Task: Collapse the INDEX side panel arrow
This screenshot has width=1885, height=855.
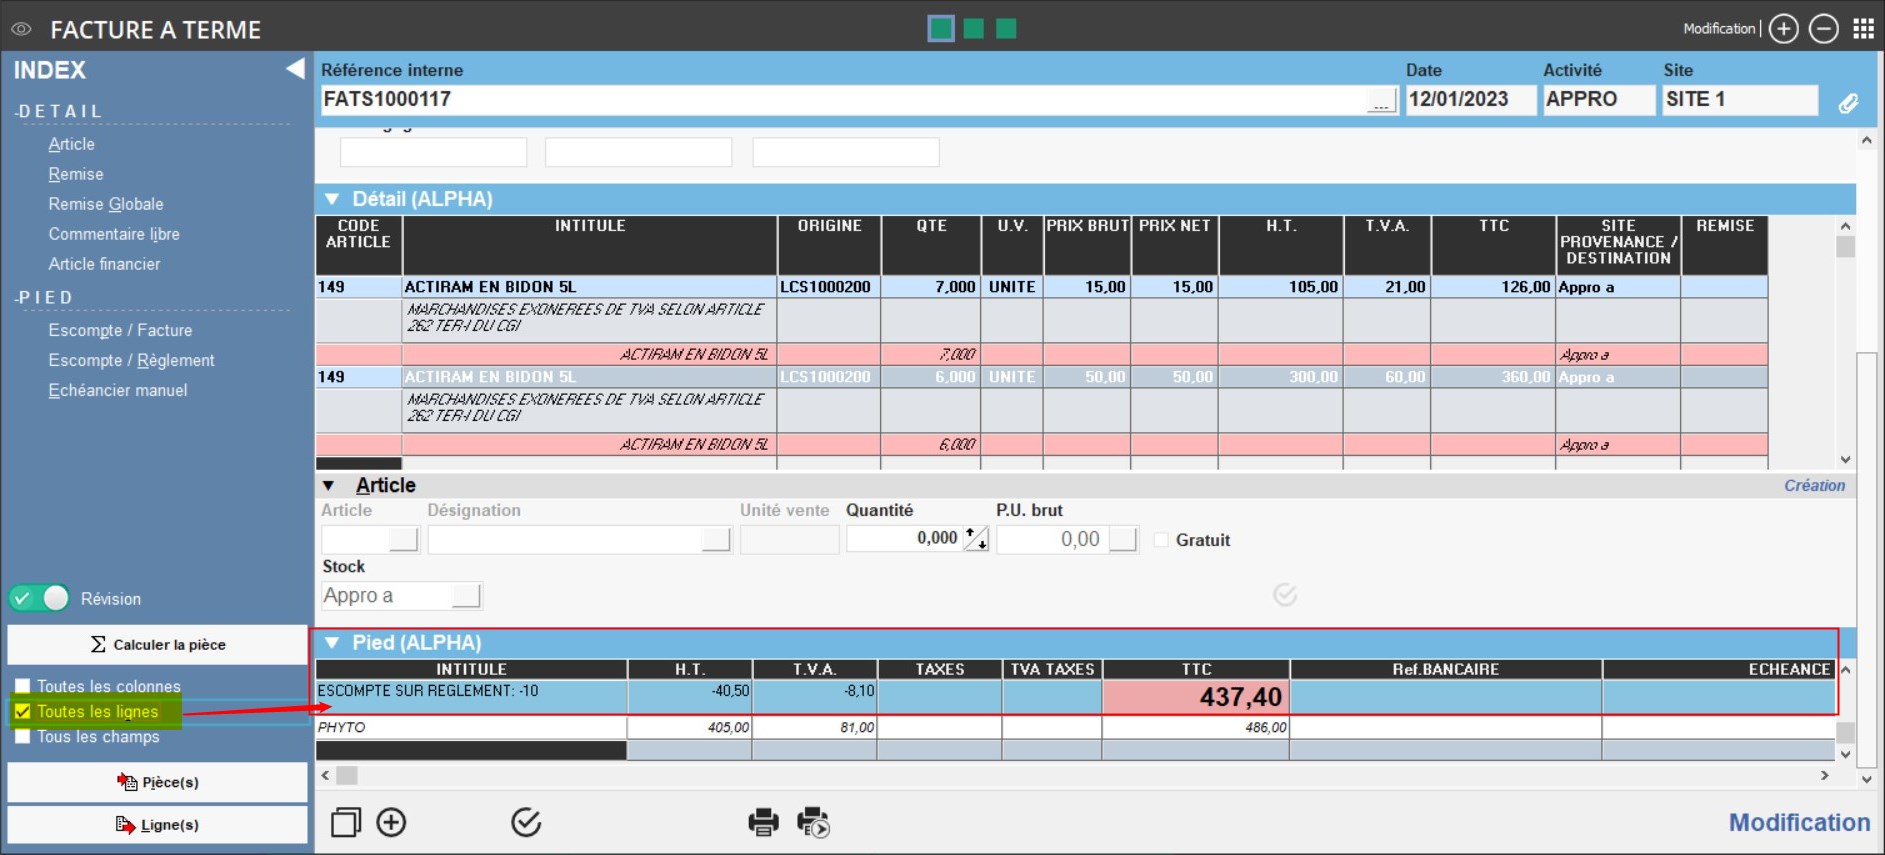Action: tap(294, 69)
